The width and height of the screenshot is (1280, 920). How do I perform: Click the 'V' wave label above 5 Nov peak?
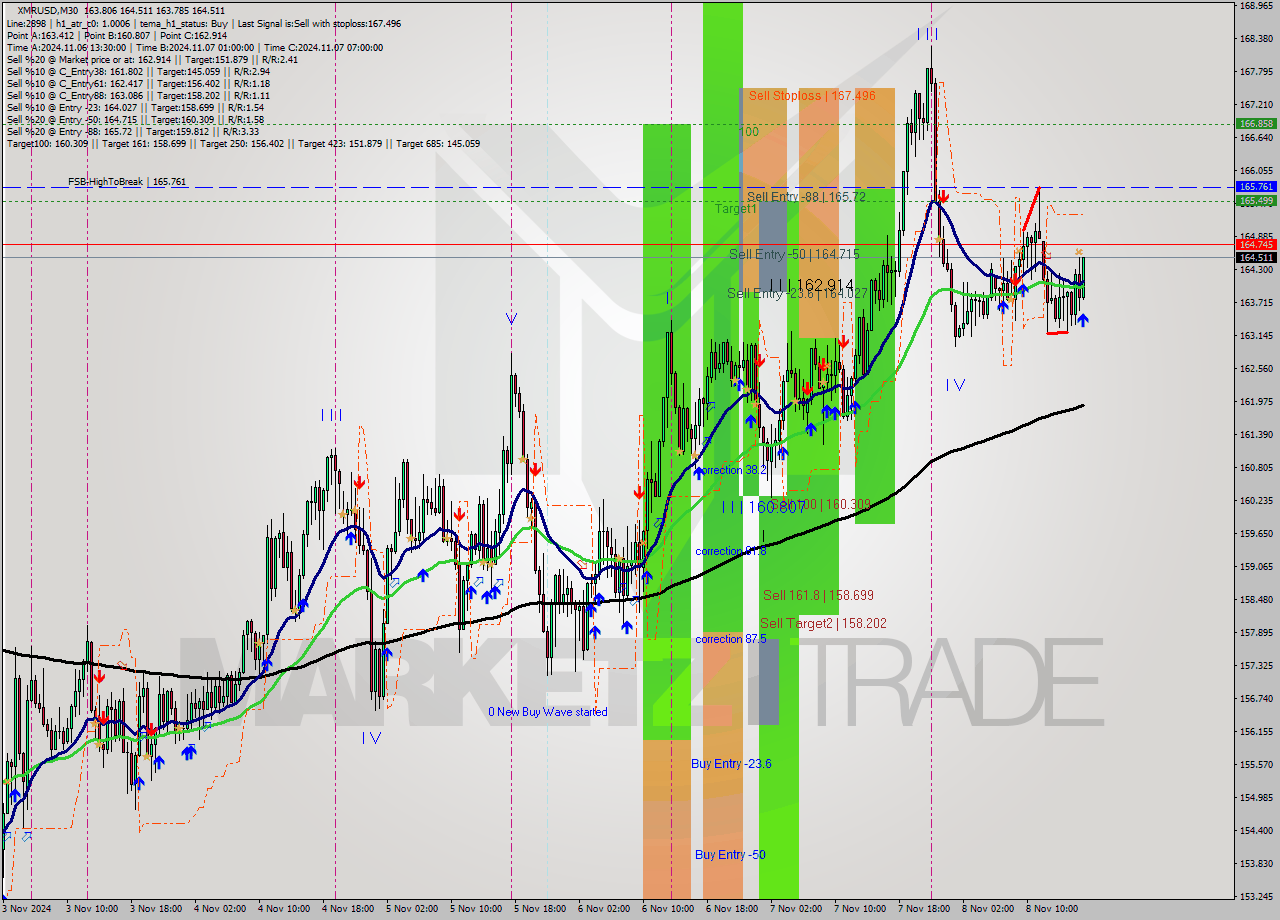(511, 319)
